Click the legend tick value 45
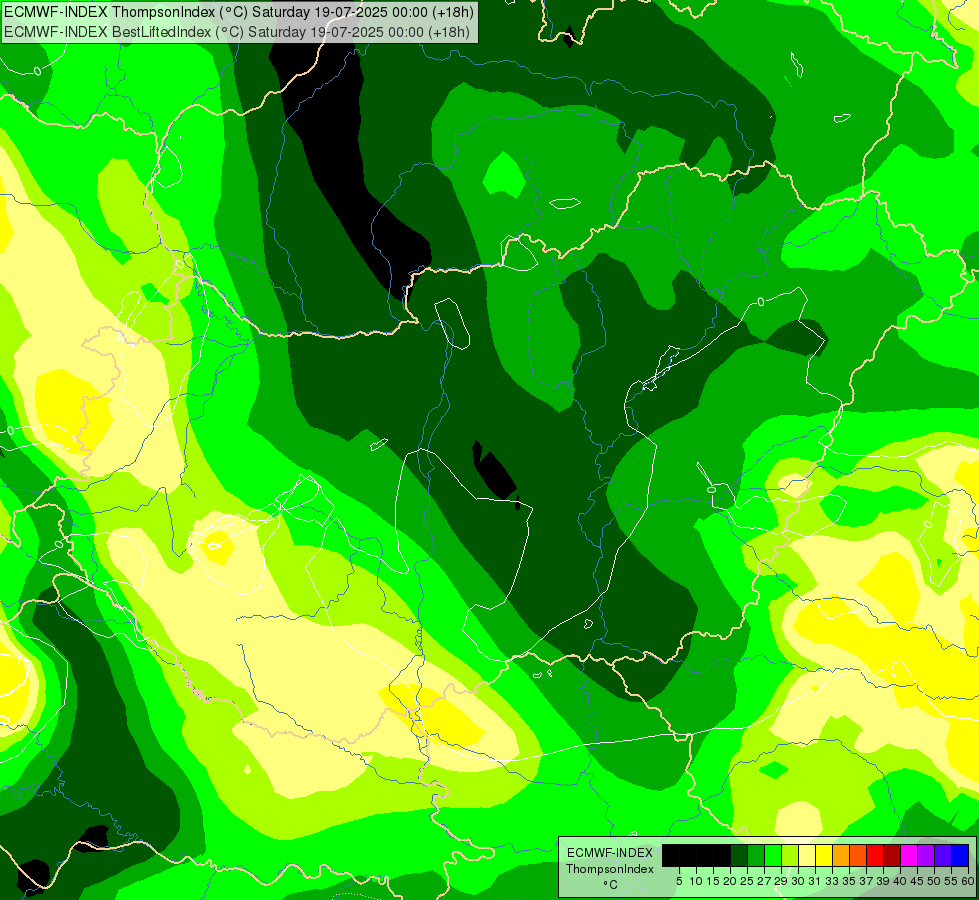This screenshot has height=900, width=979. pos(917,881)
